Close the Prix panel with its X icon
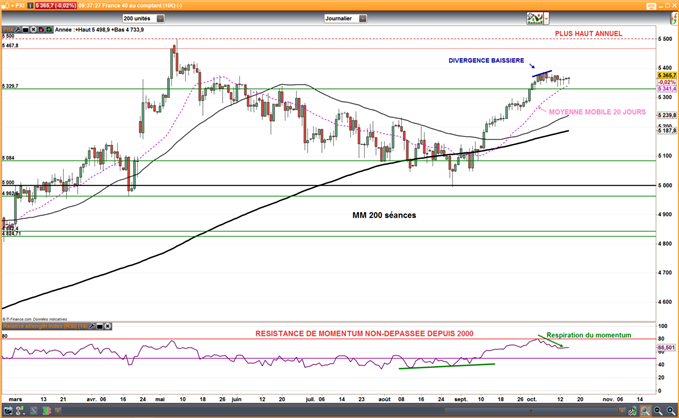Viewport: 679px width, 418px height. [x=33, y=30]
